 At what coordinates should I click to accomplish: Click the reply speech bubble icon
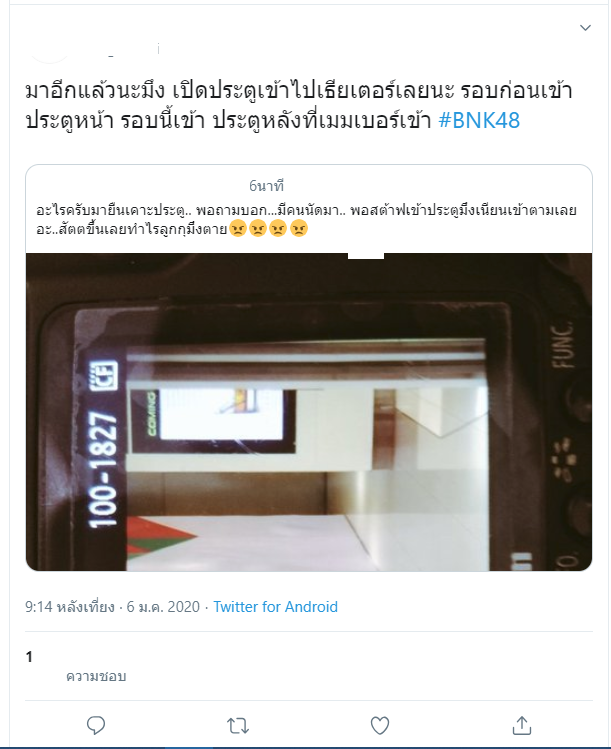tap(96, 725)
